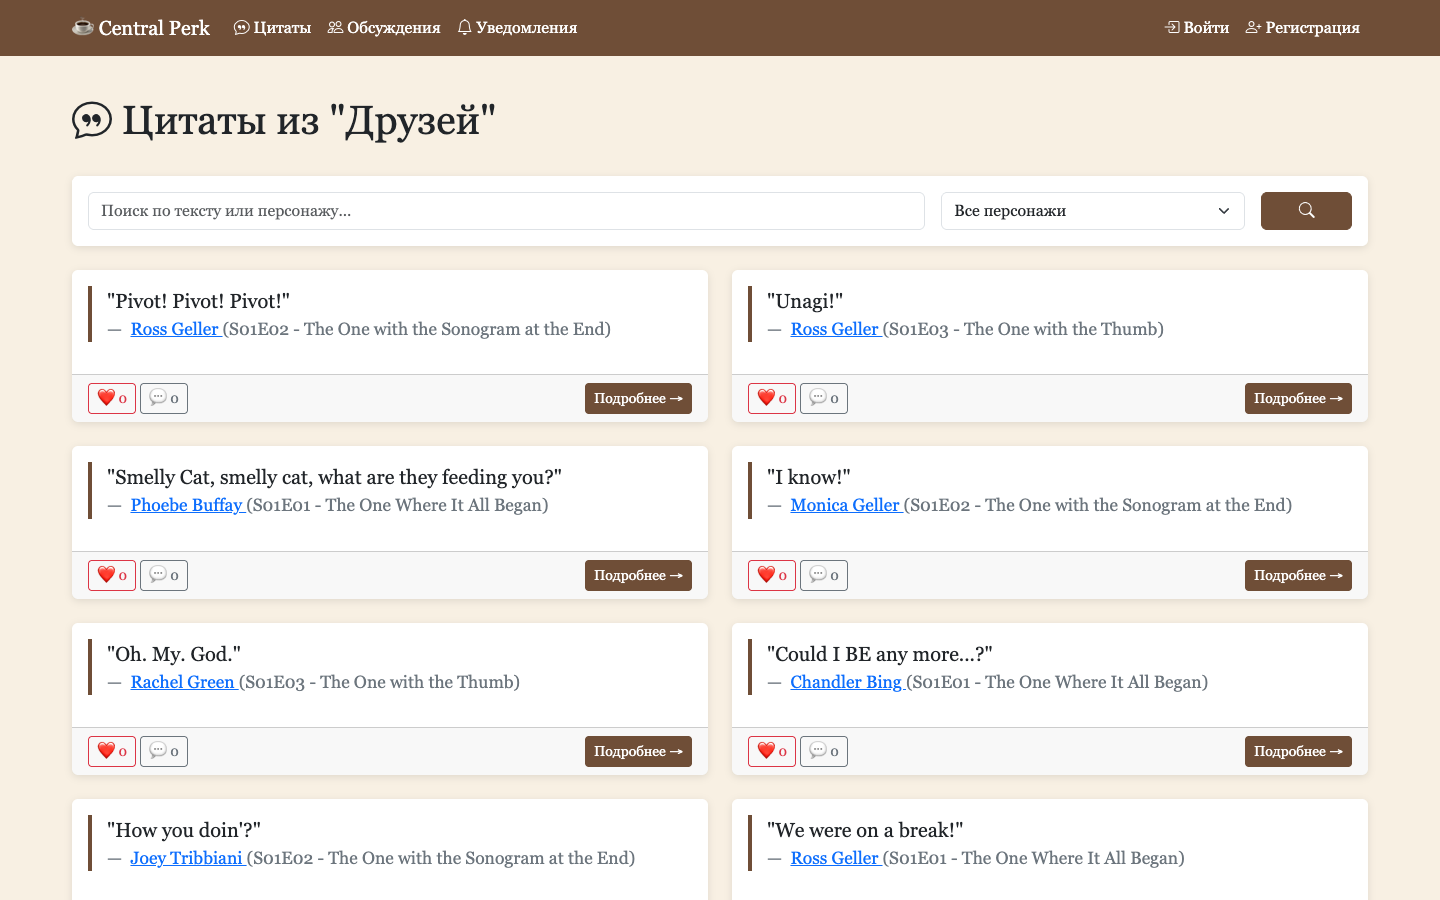Viewport: 1440px width, 900px height.
Task: Like the "Pivot! Pivot! Pivot!" quote
Action: click(x=112, y=398)
